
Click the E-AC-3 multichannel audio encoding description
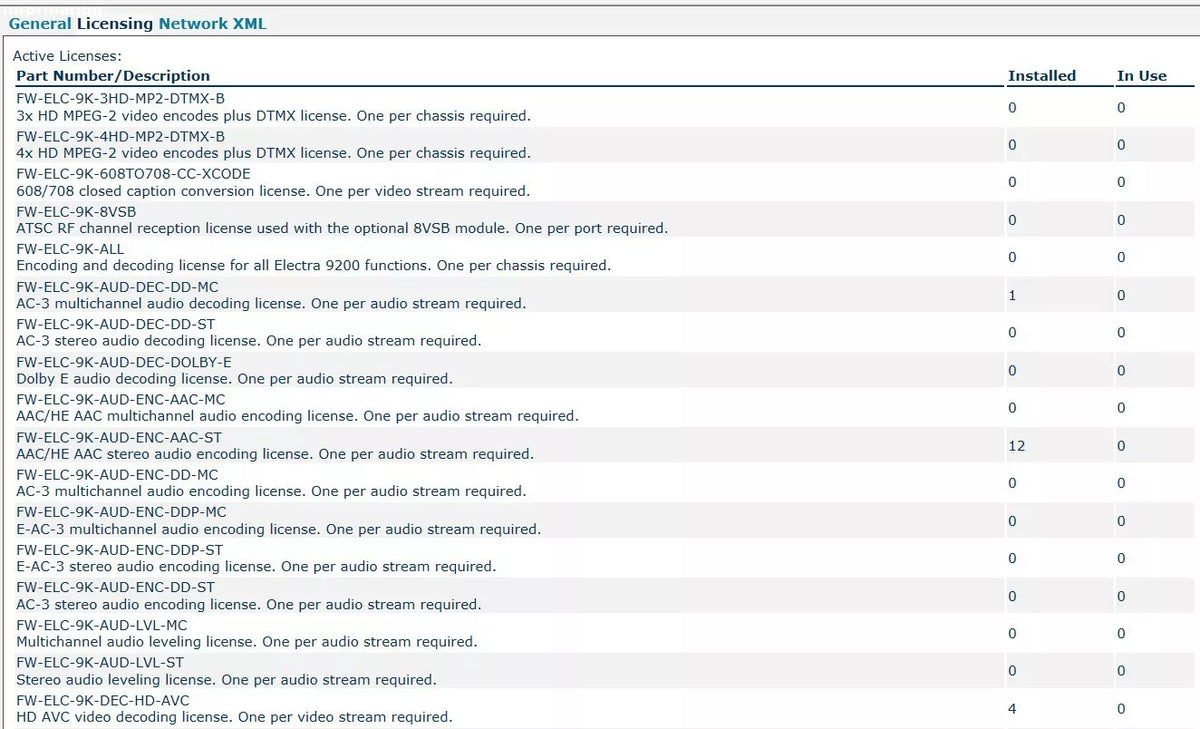click(278, 529)
